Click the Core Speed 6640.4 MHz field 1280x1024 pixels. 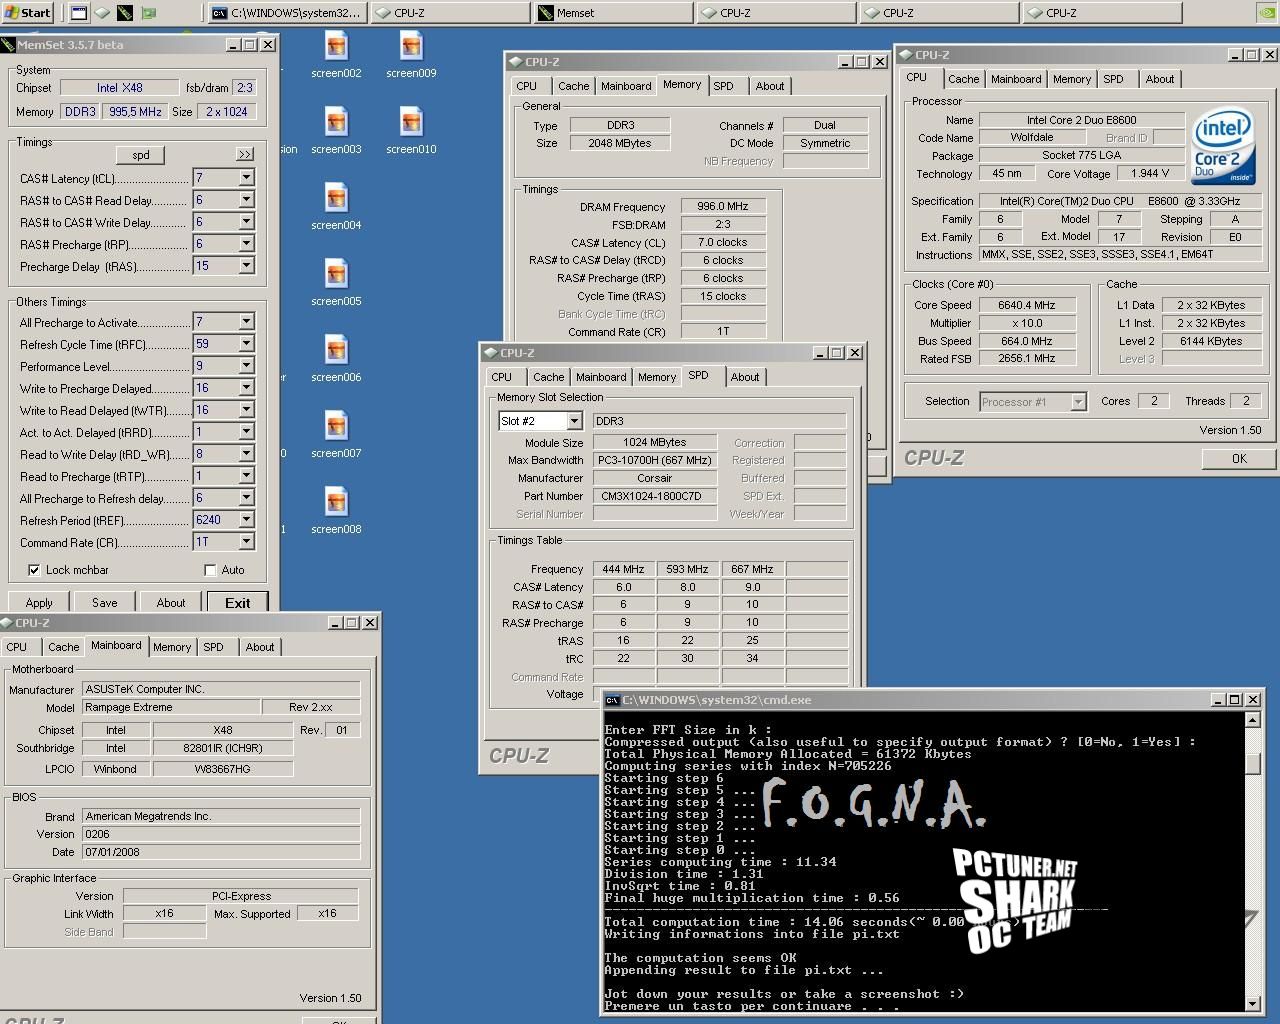click(x=1026, y=305)
